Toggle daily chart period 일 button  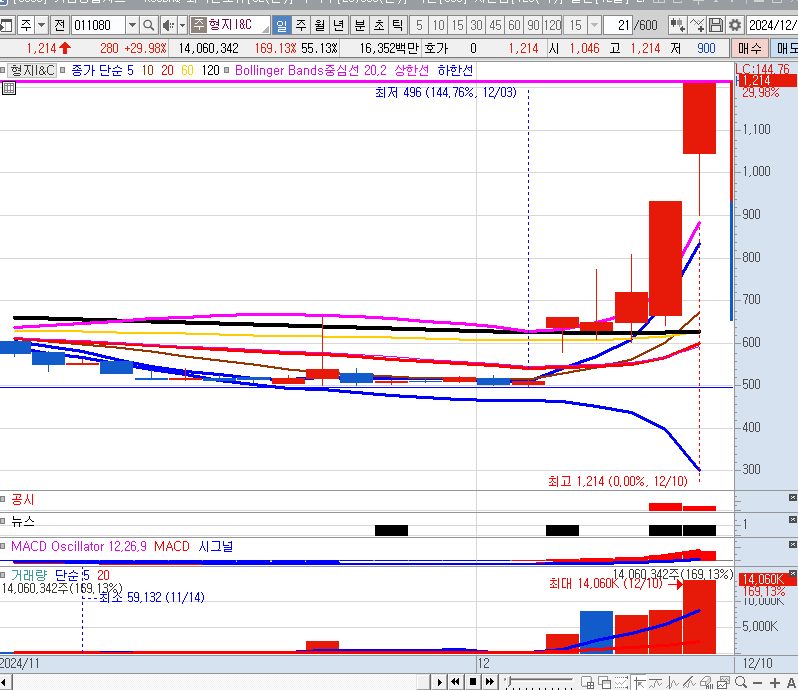pyautogui.click(x=280, y=25)
